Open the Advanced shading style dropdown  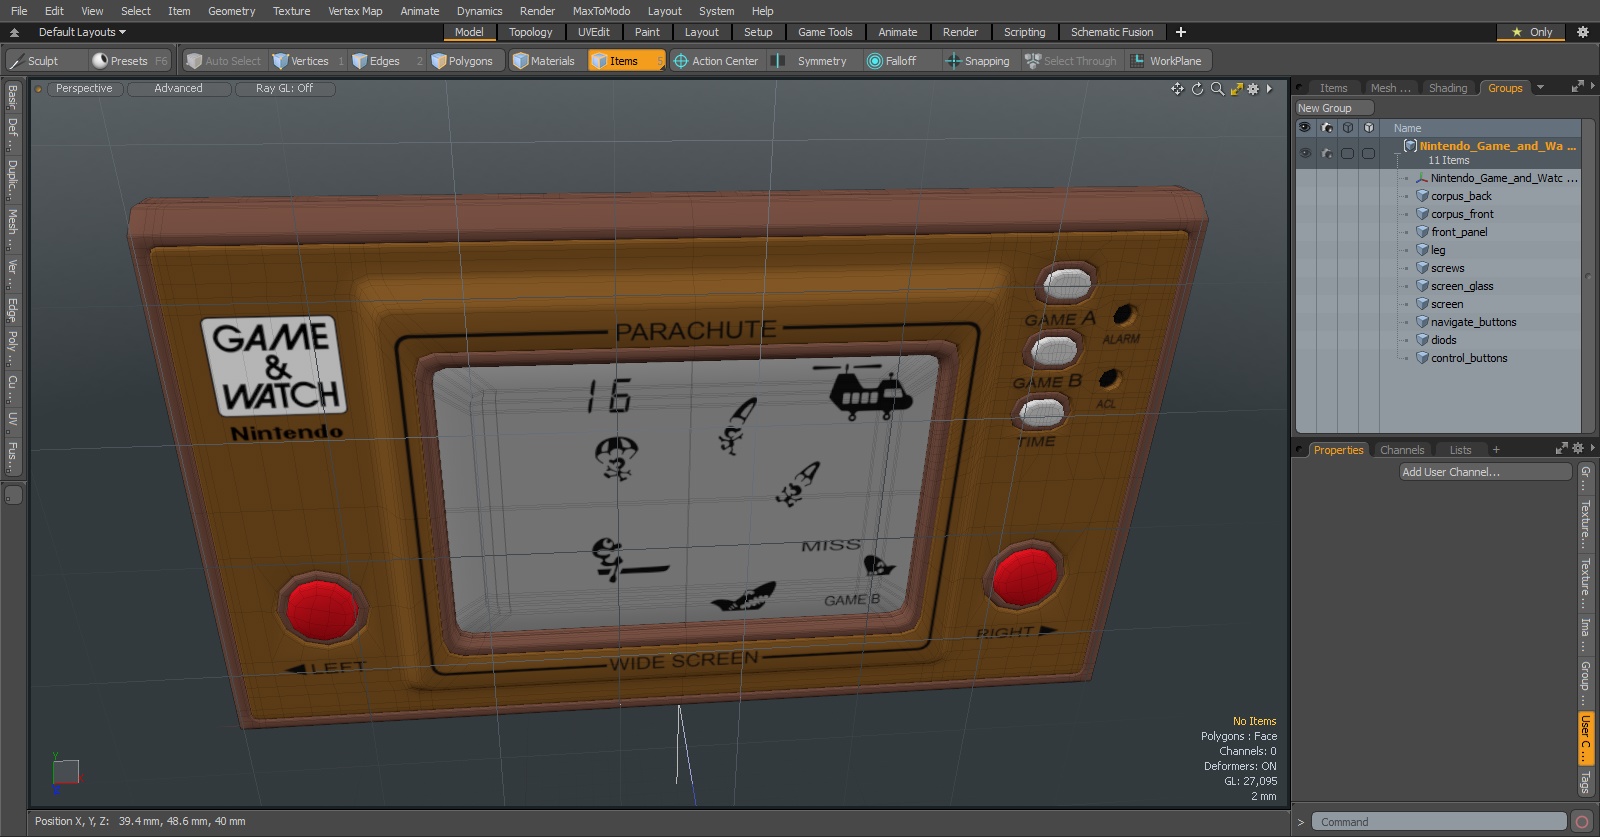[179, 89]
